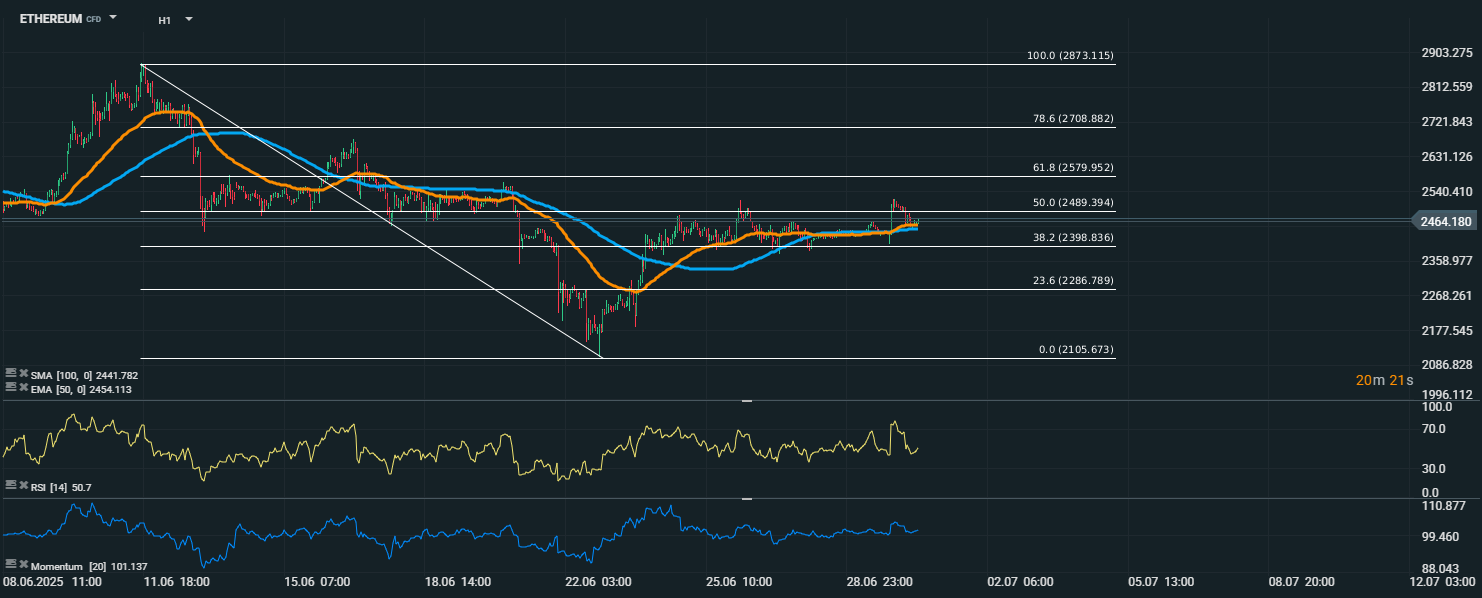
Task: Click price axis value 1996.112
Action: (x=1447, y=395)
